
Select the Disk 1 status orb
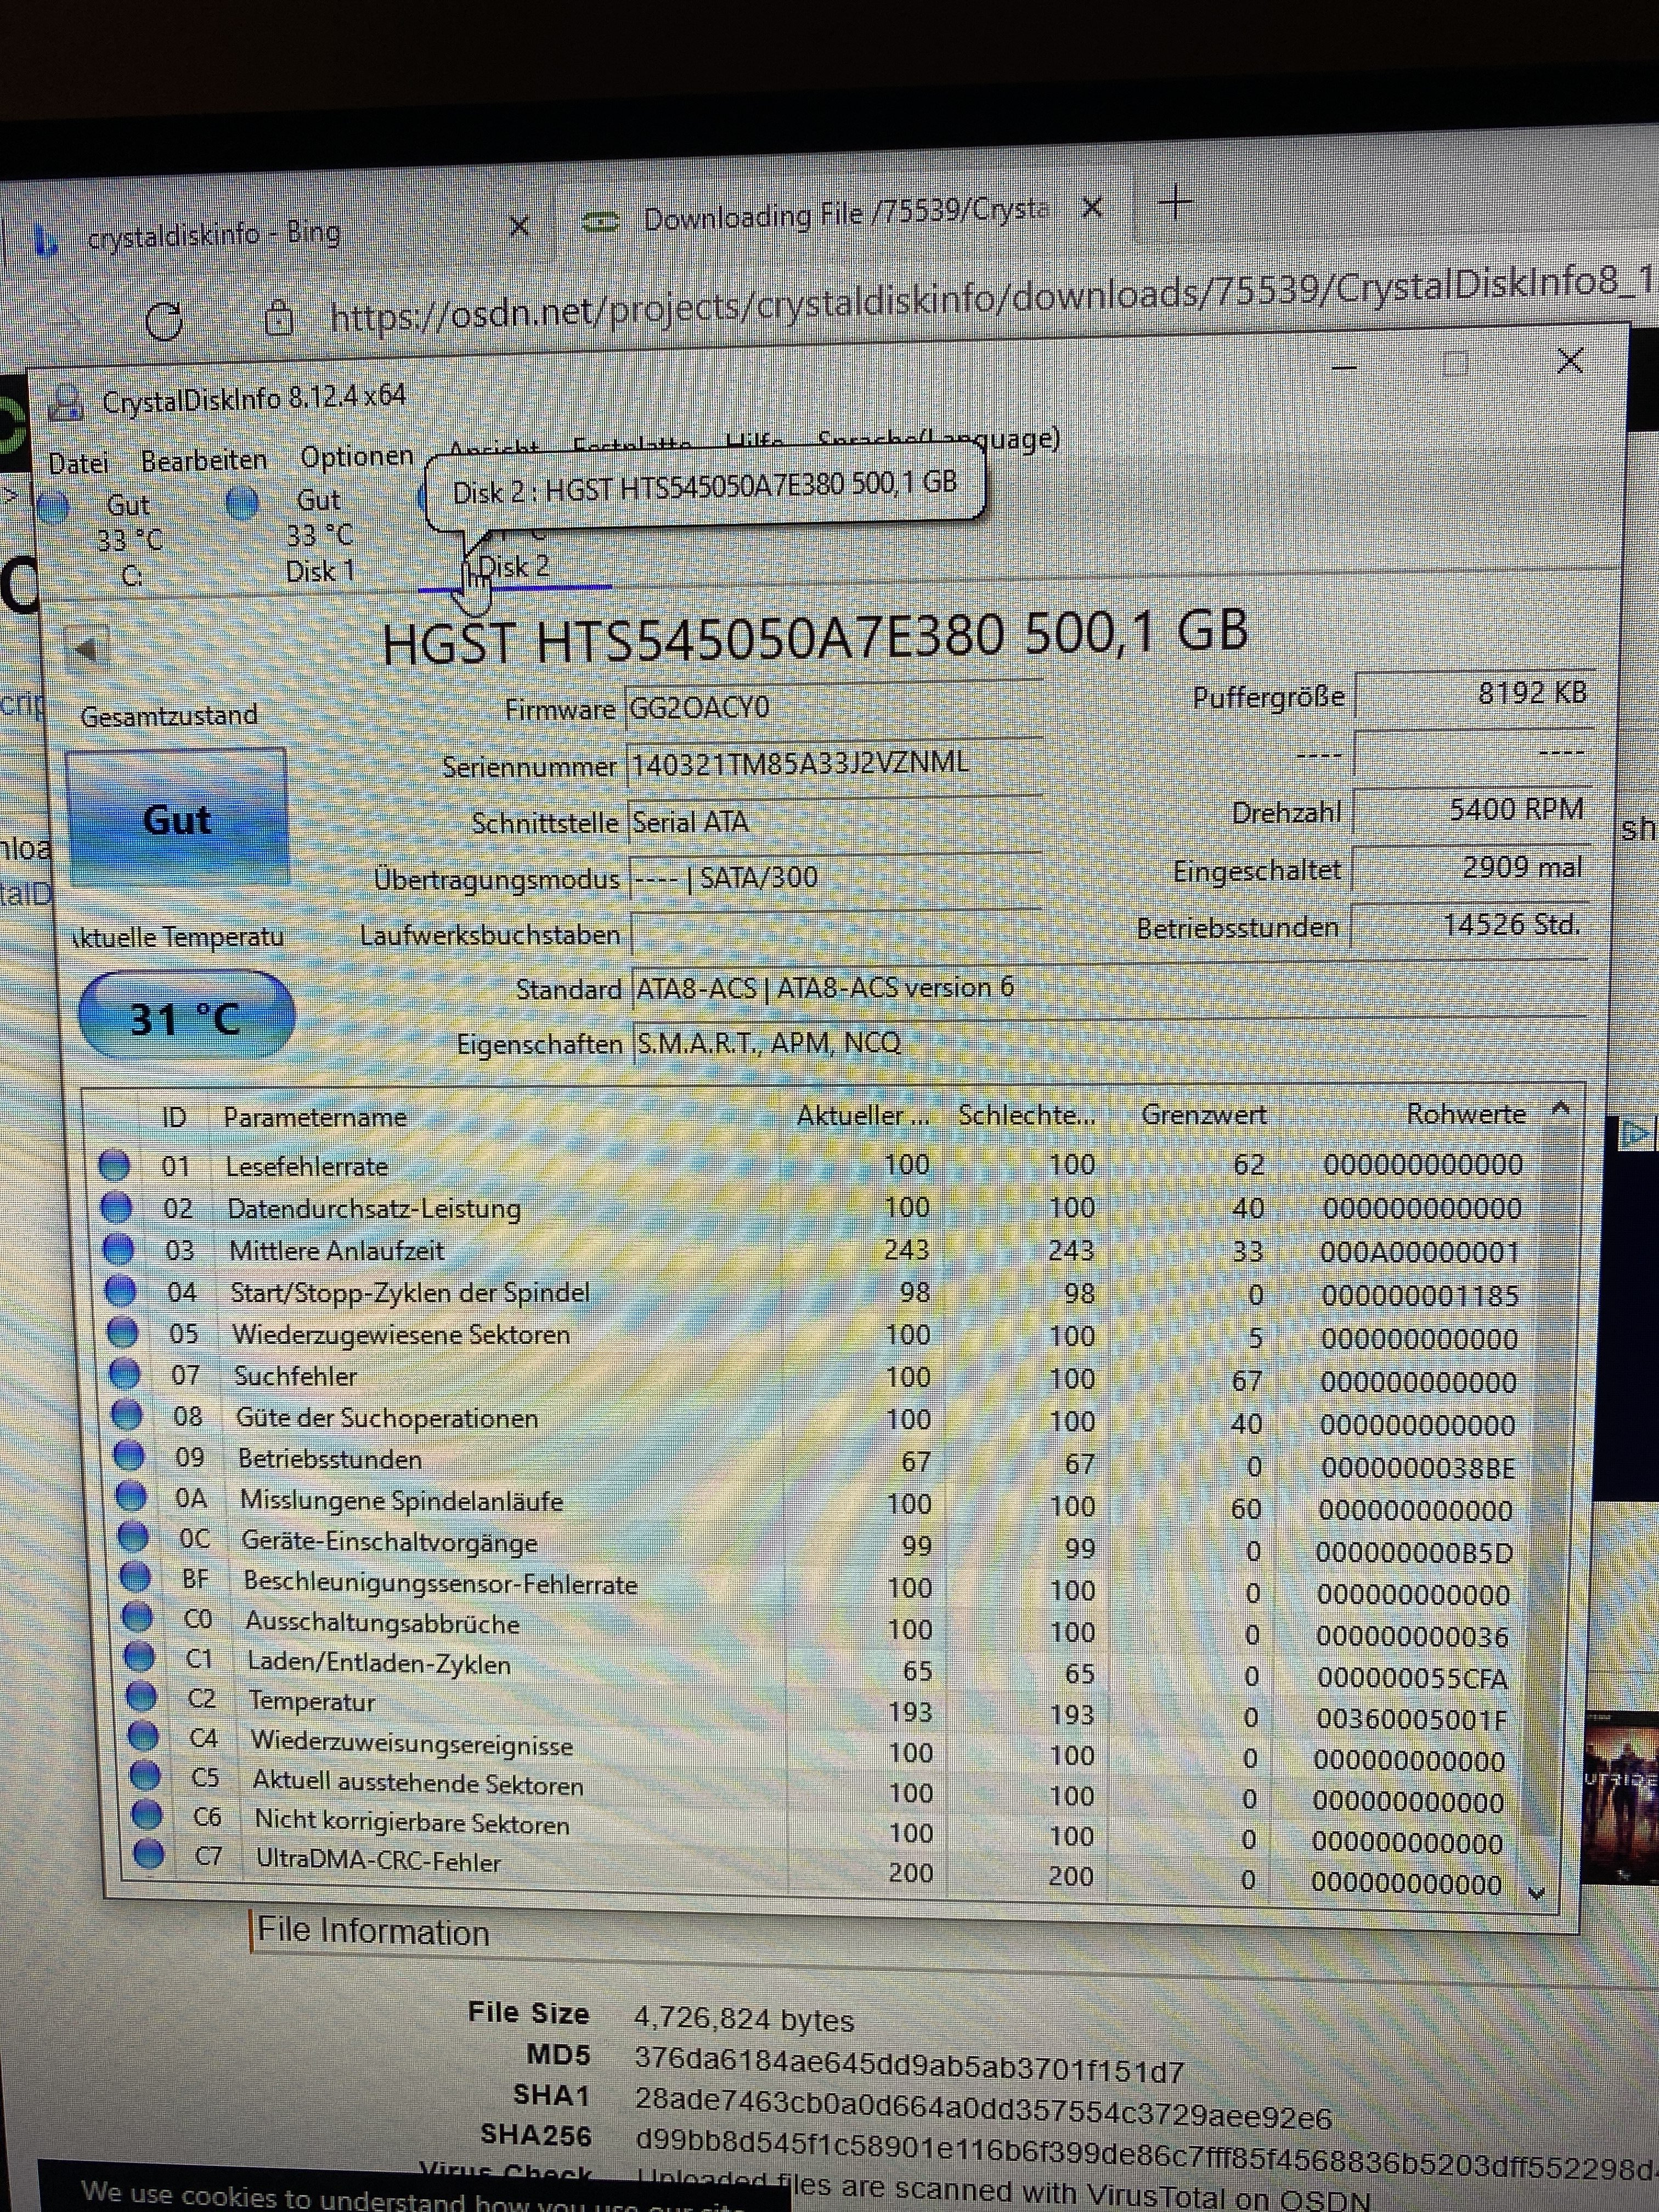pyautogui.click(x=242, y=503)
